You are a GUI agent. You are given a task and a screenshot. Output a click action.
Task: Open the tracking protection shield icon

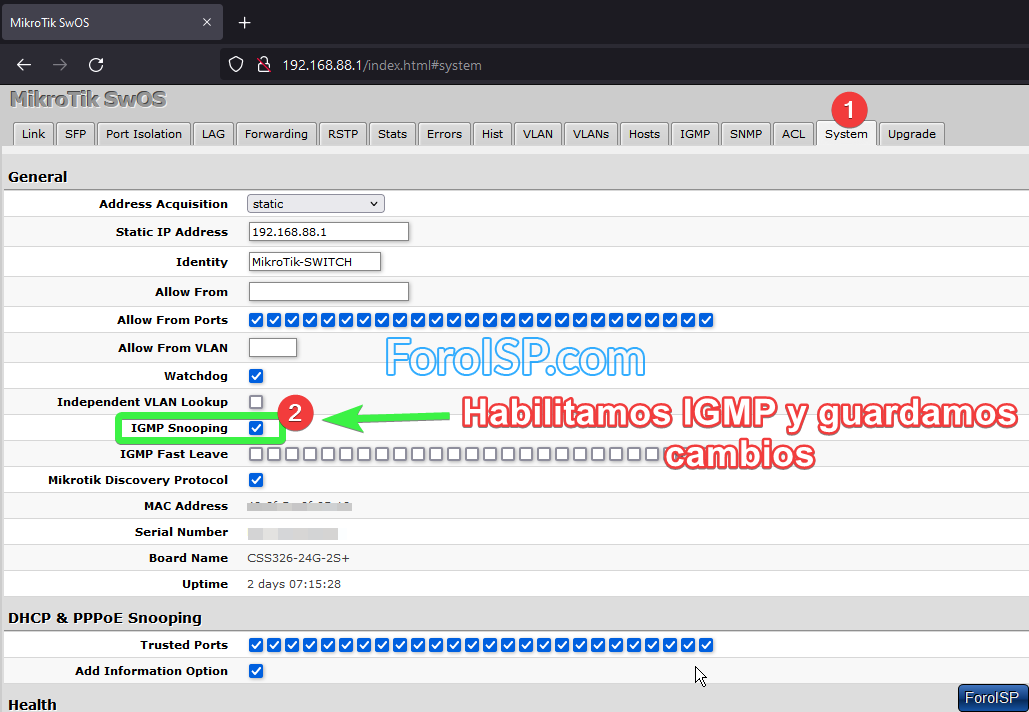tap(237, 64)
